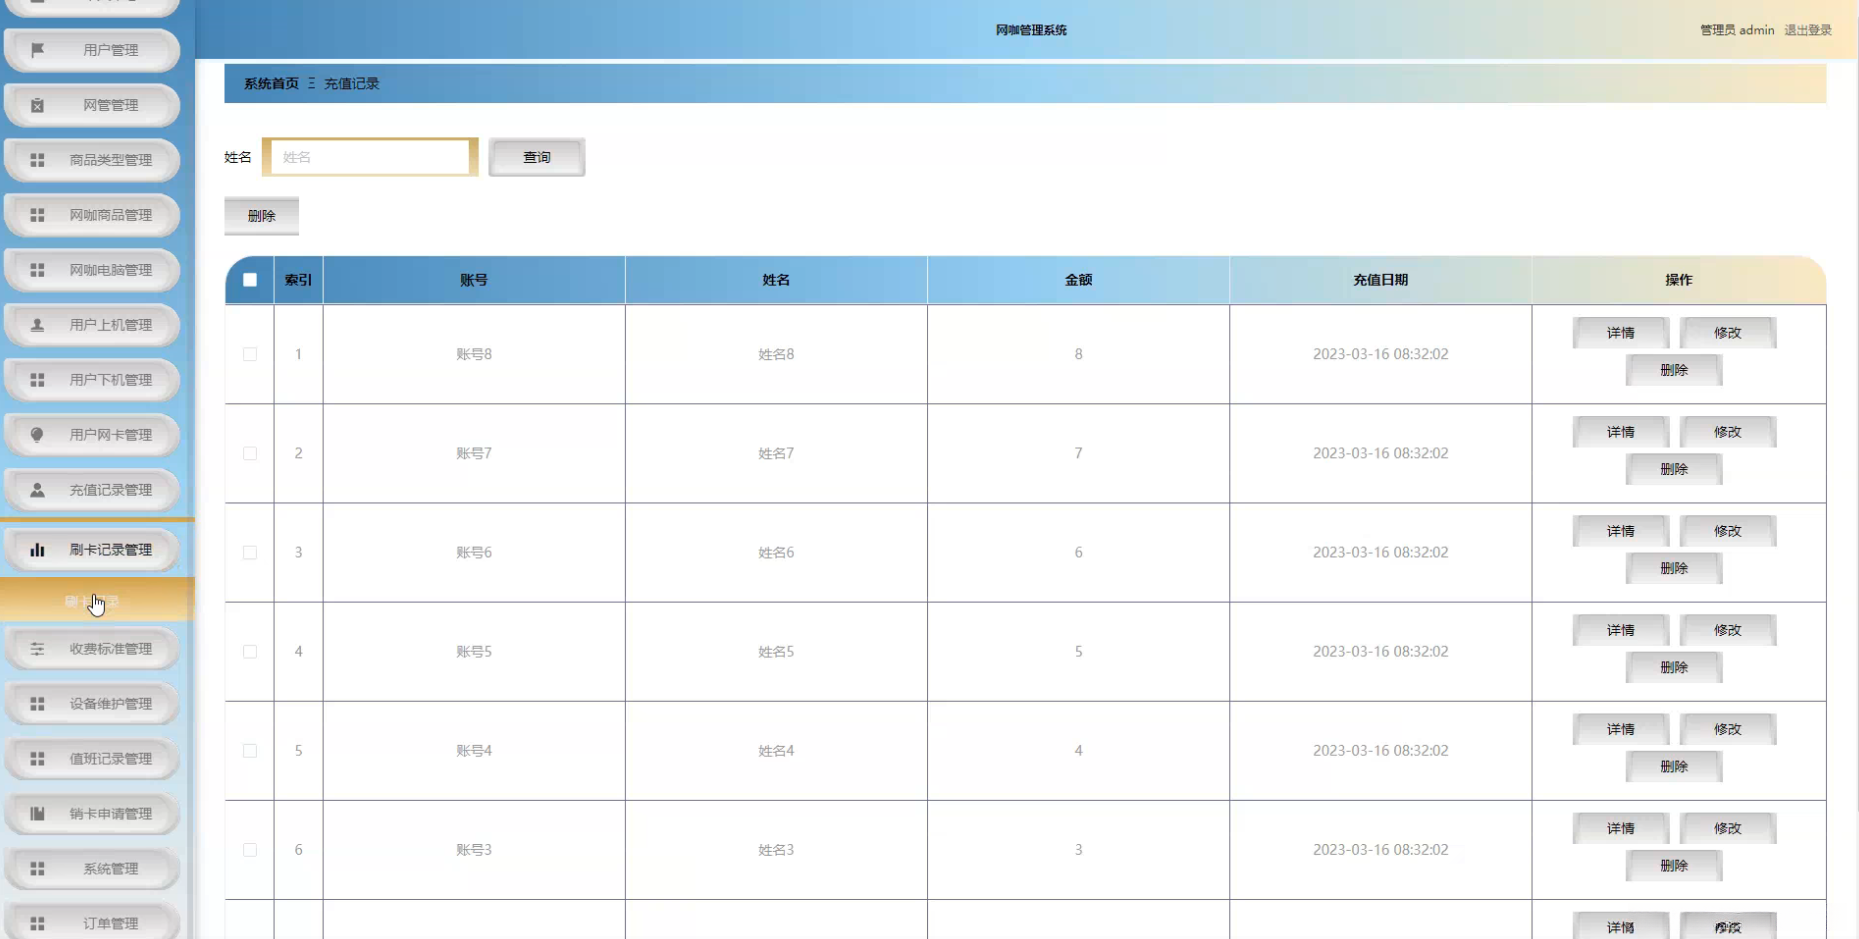
Task: Focus the 姓名 search input field
Action: click(x=370, y=157)
